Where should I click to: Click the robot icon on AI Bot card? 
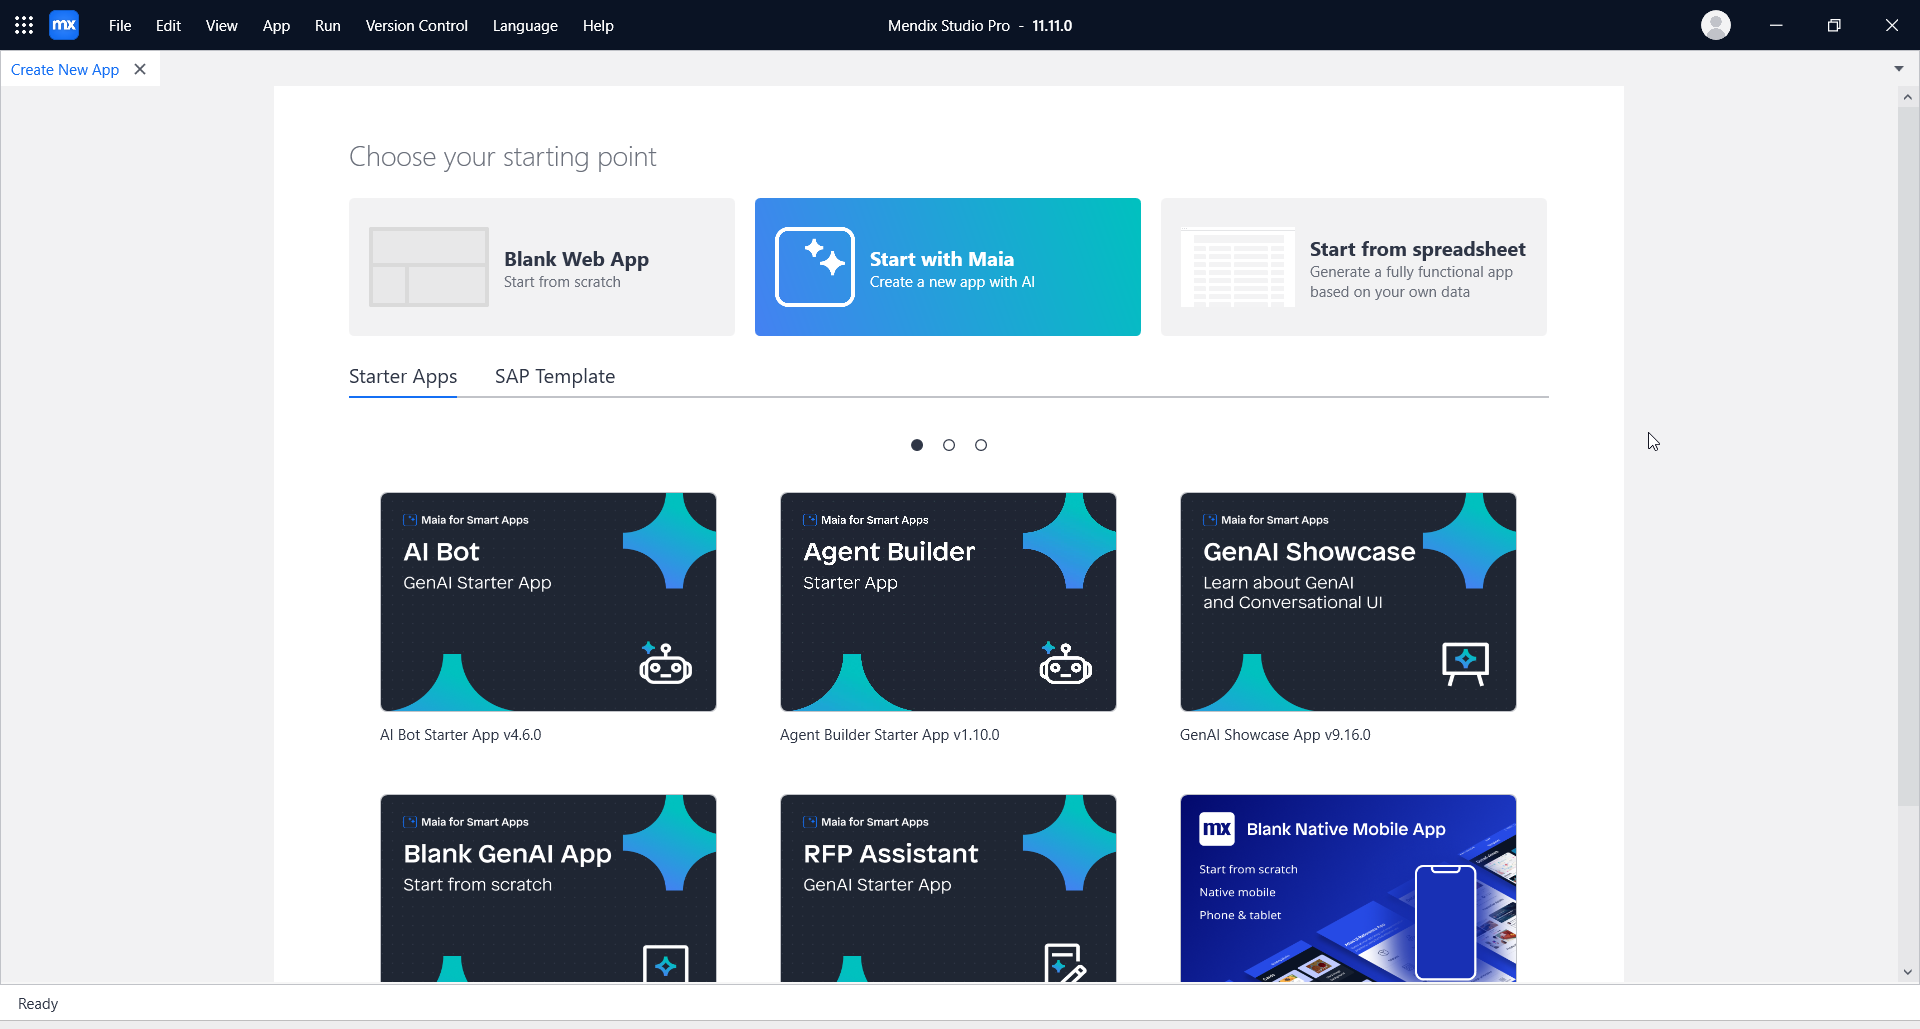[x=665, y=664]
